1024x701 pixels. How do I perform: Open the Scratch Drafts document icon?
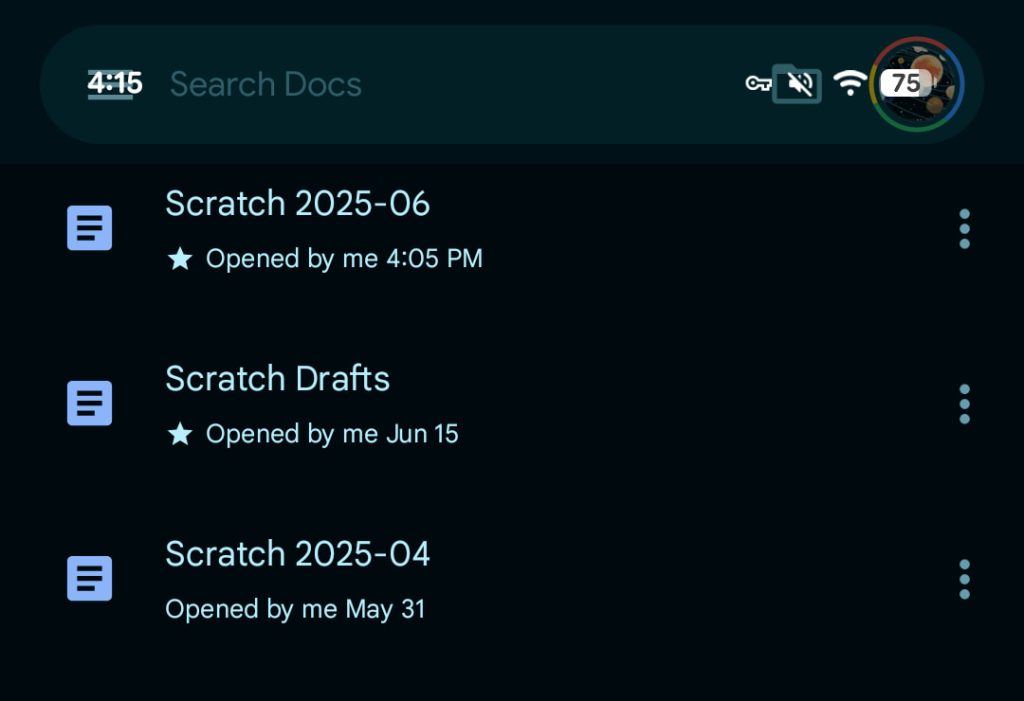coord(89,402)
